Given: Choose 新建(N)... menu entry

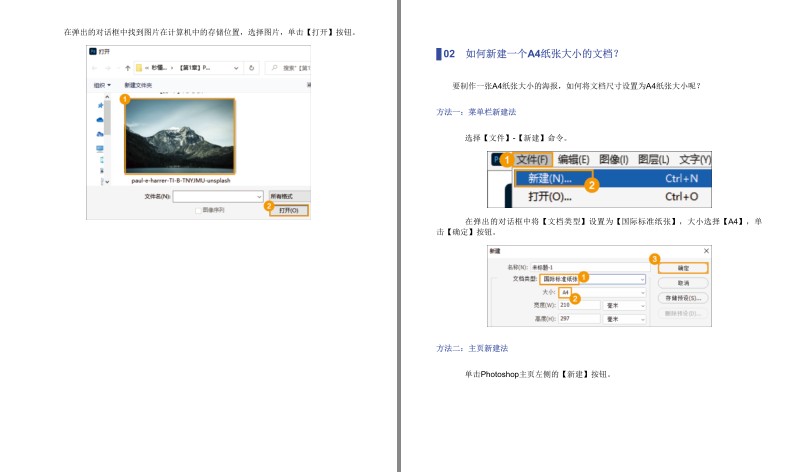Looking at the screenshot, I should [x=549, y=178].
